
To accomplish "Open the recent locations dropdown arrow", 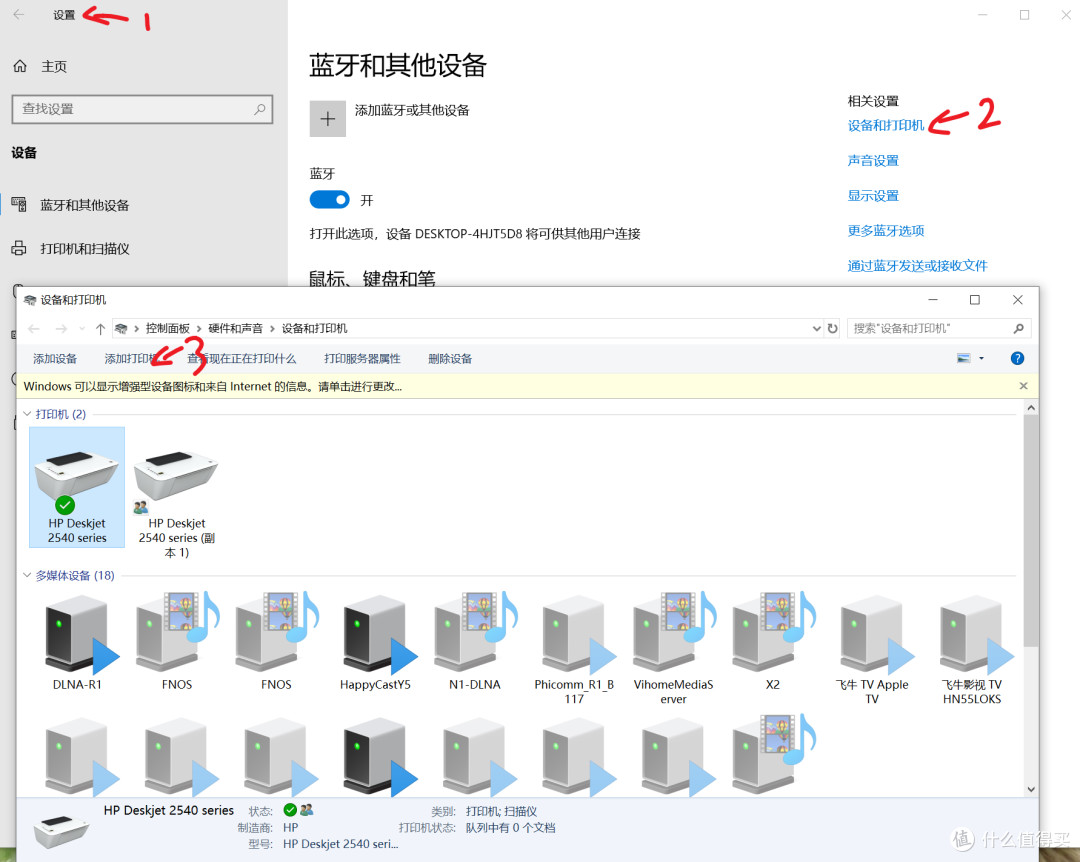I will point(83,329).
